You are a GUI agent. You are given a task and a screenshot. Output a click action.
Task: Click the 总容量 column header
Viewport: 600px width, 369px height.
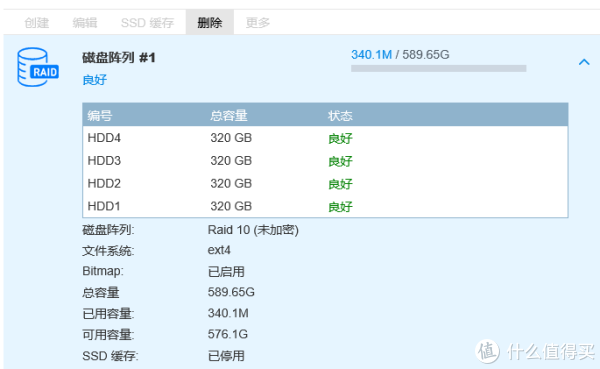(229, 116)
